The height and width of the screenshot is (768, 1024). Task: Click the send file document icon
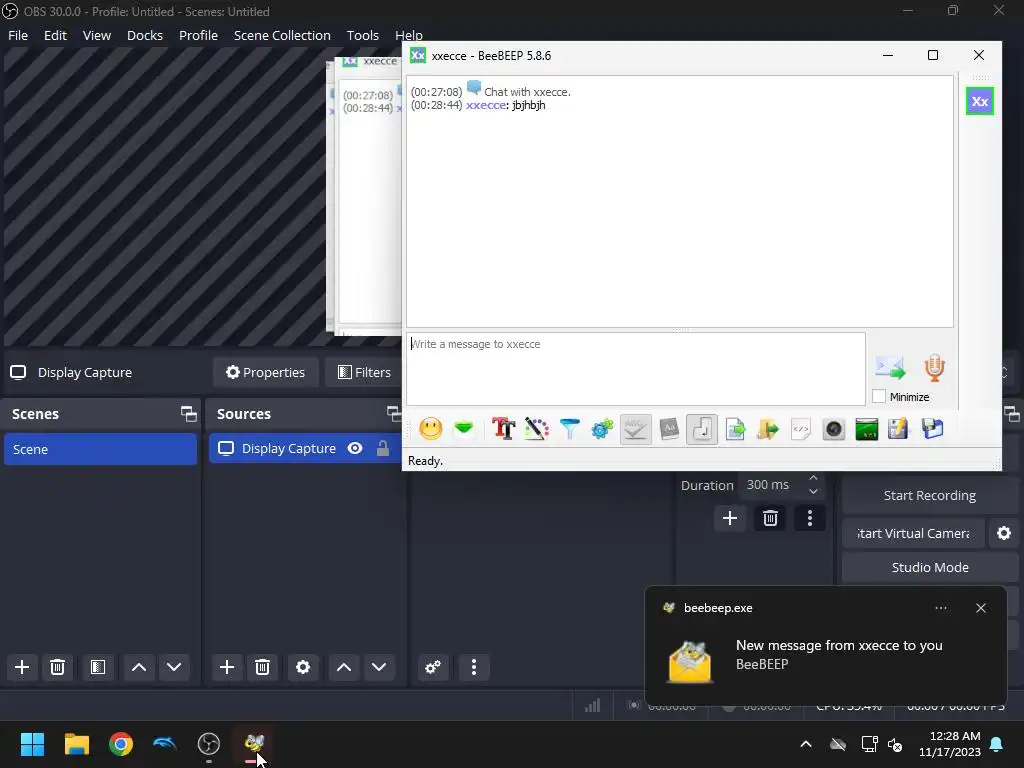[735, 429]
